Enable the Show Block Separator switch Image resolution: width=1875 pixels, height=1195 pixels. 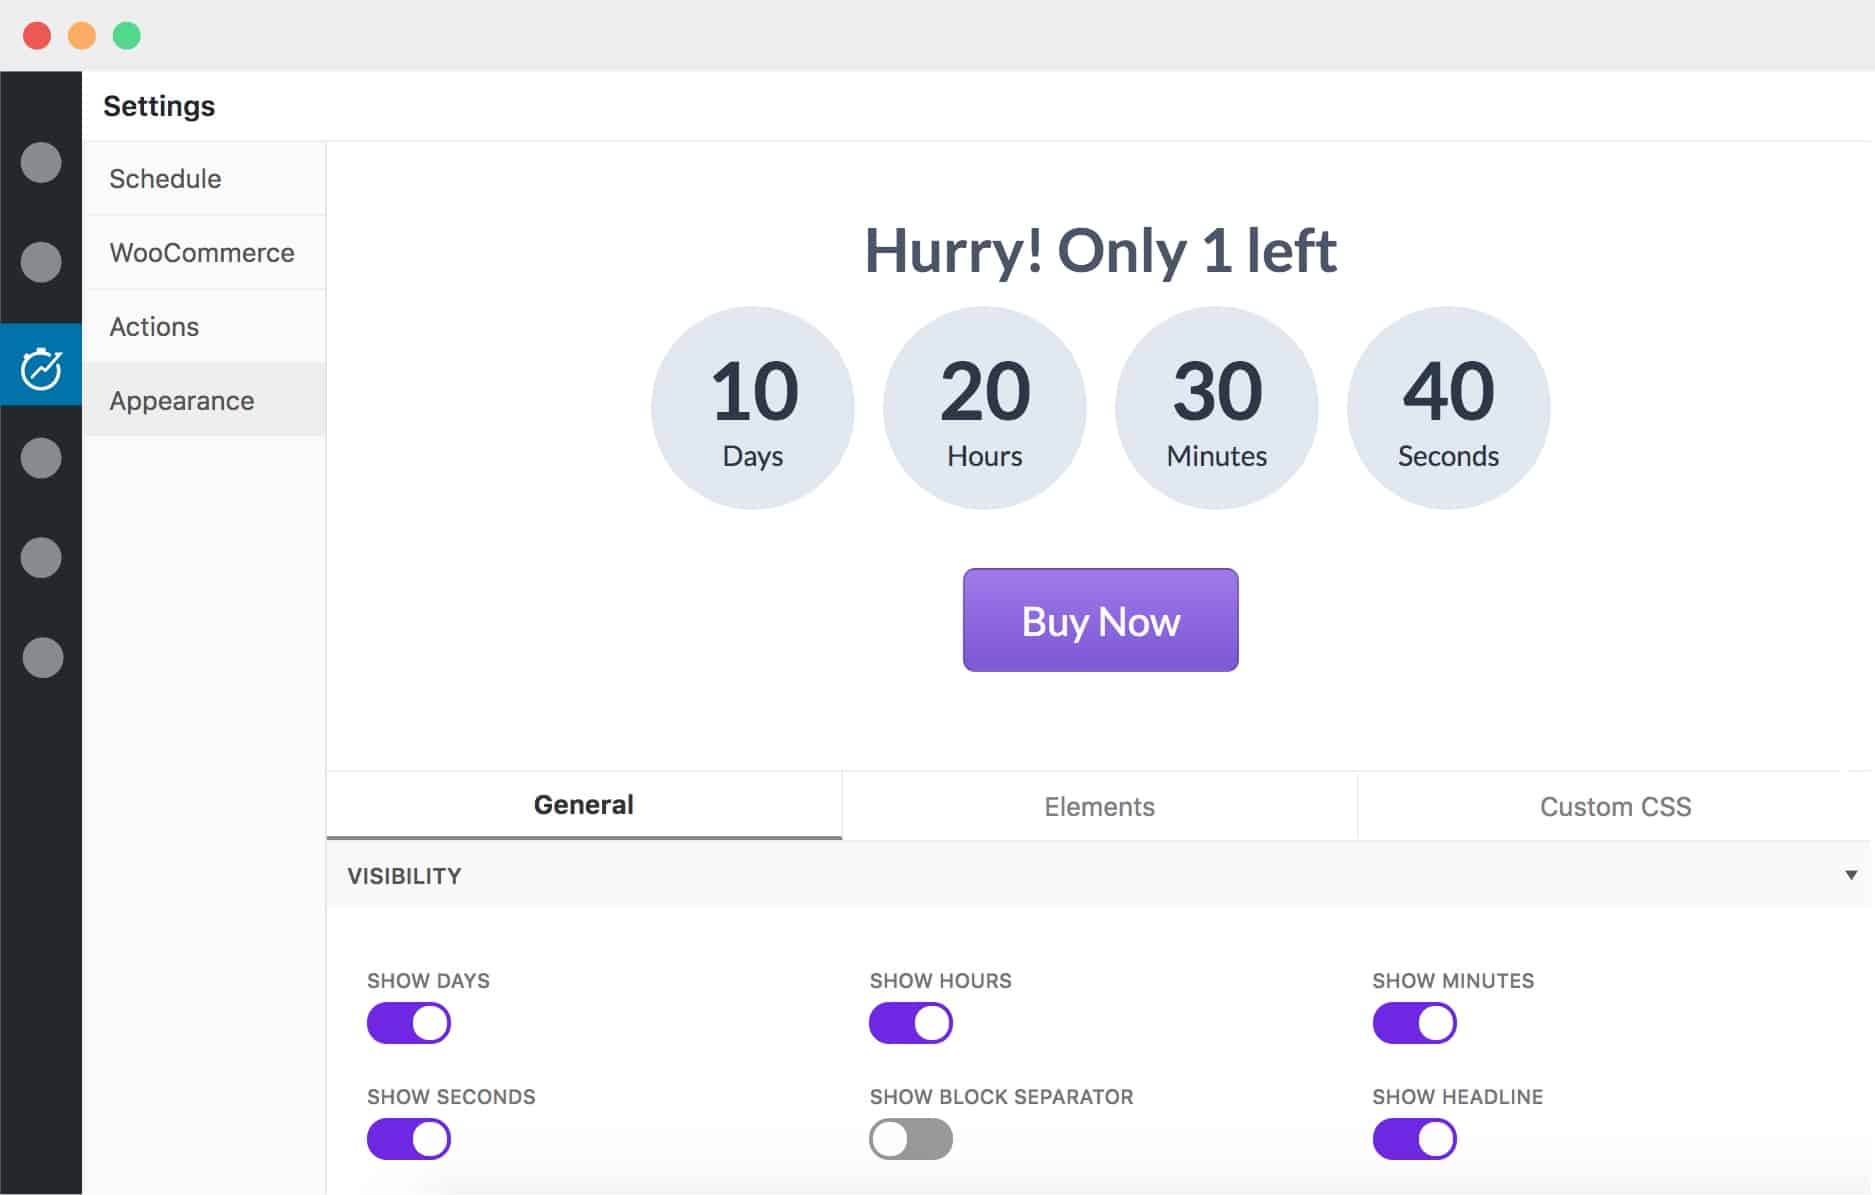911,1139
